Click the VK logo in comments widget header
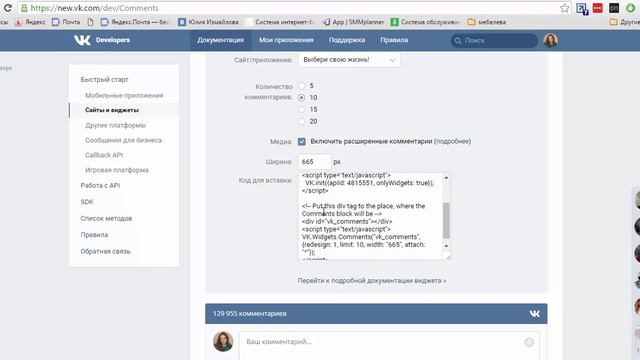Screen dimensions: 640x360 pyautogui.click(x=535, y=313)
